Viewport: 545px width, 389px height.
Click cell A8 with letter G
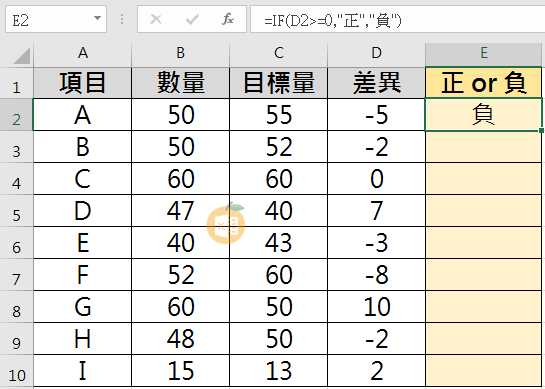point(83,307)
